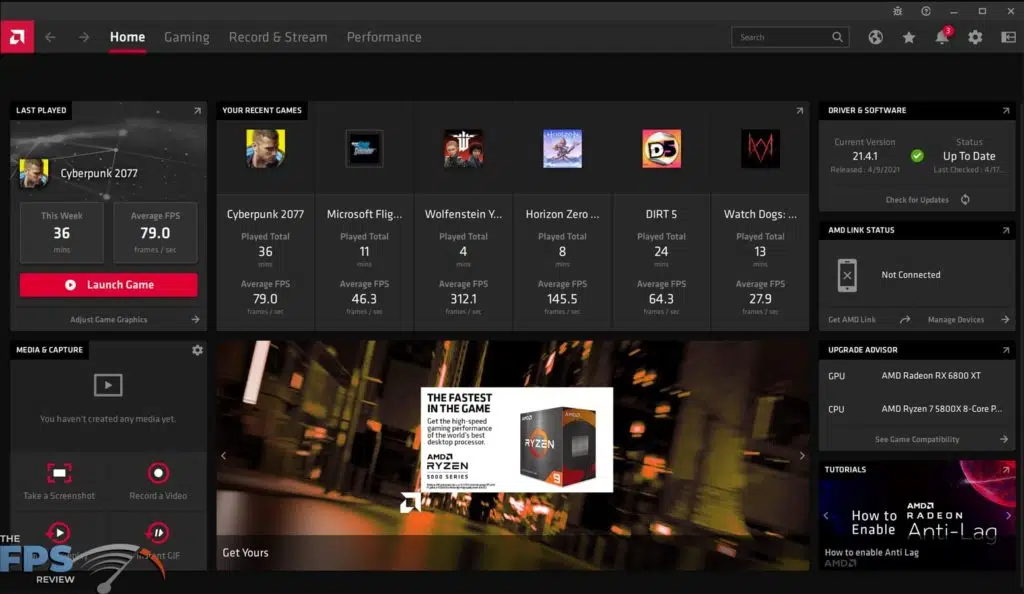The height and width of the screenshot is (594, 1024).
Task: Select Cyberpunk 2077 game icon in recent games
Action: 265,148
